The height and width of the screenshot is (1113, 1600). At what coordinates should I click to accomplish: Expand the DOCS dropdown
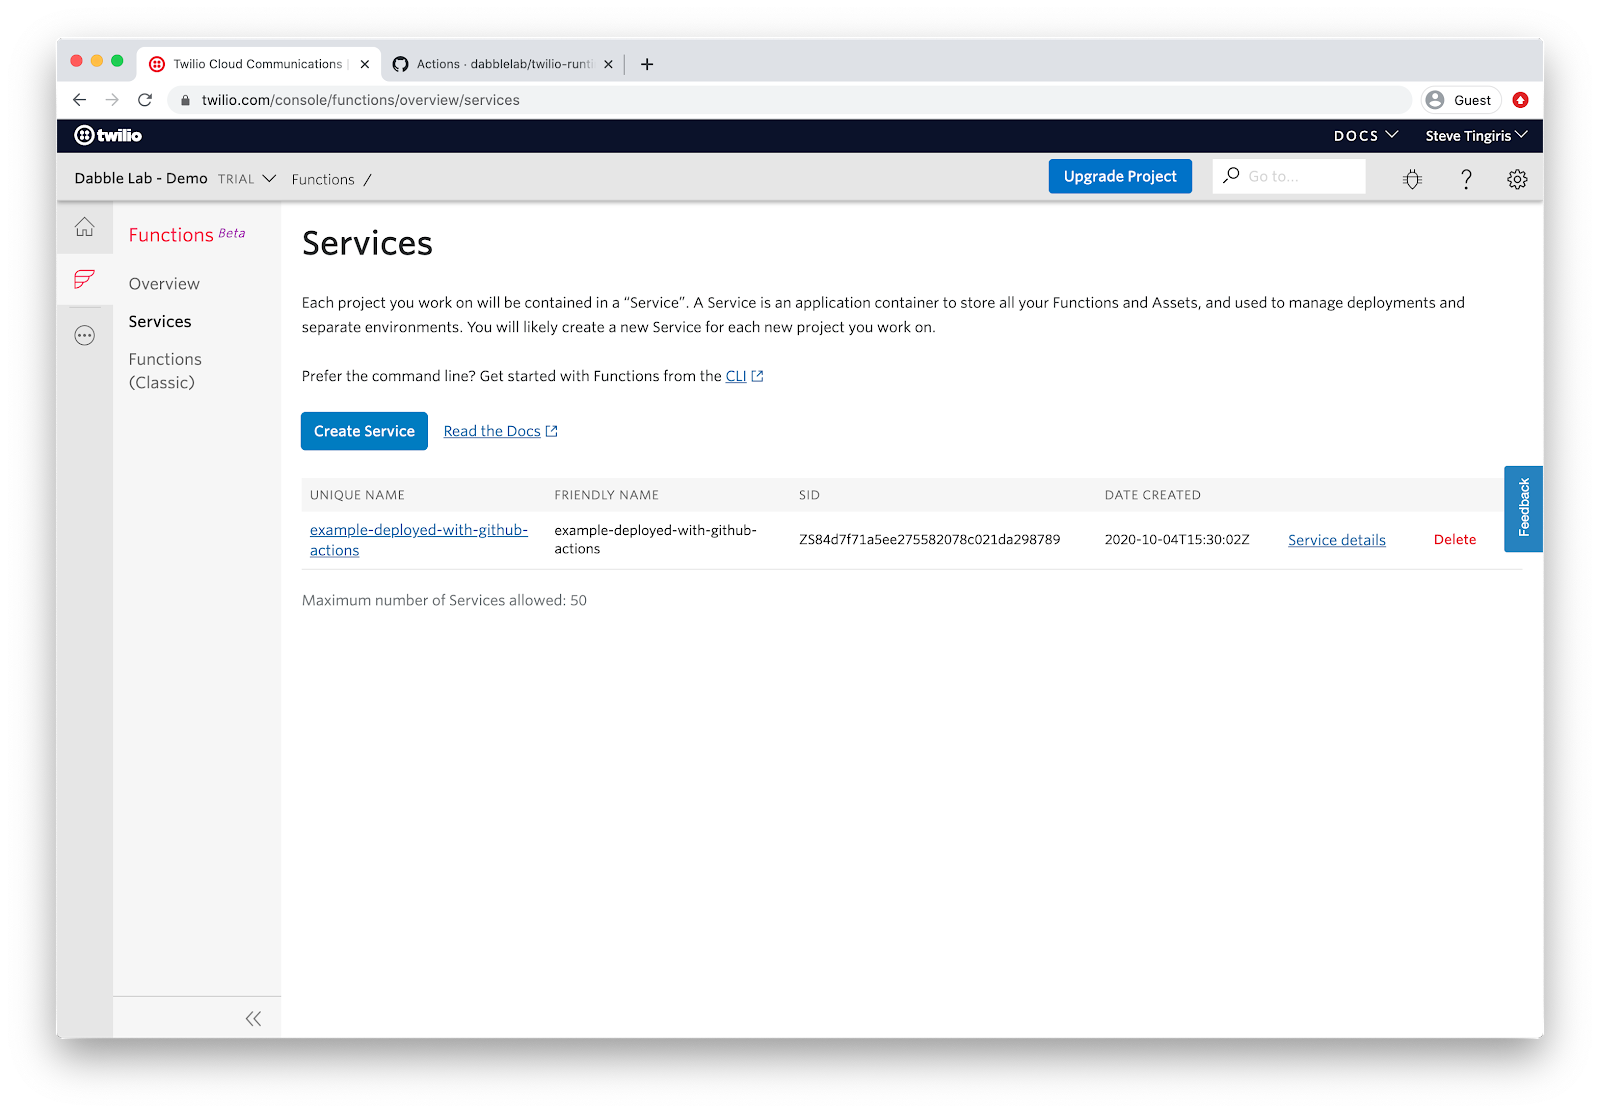(x=1365, y=135)
